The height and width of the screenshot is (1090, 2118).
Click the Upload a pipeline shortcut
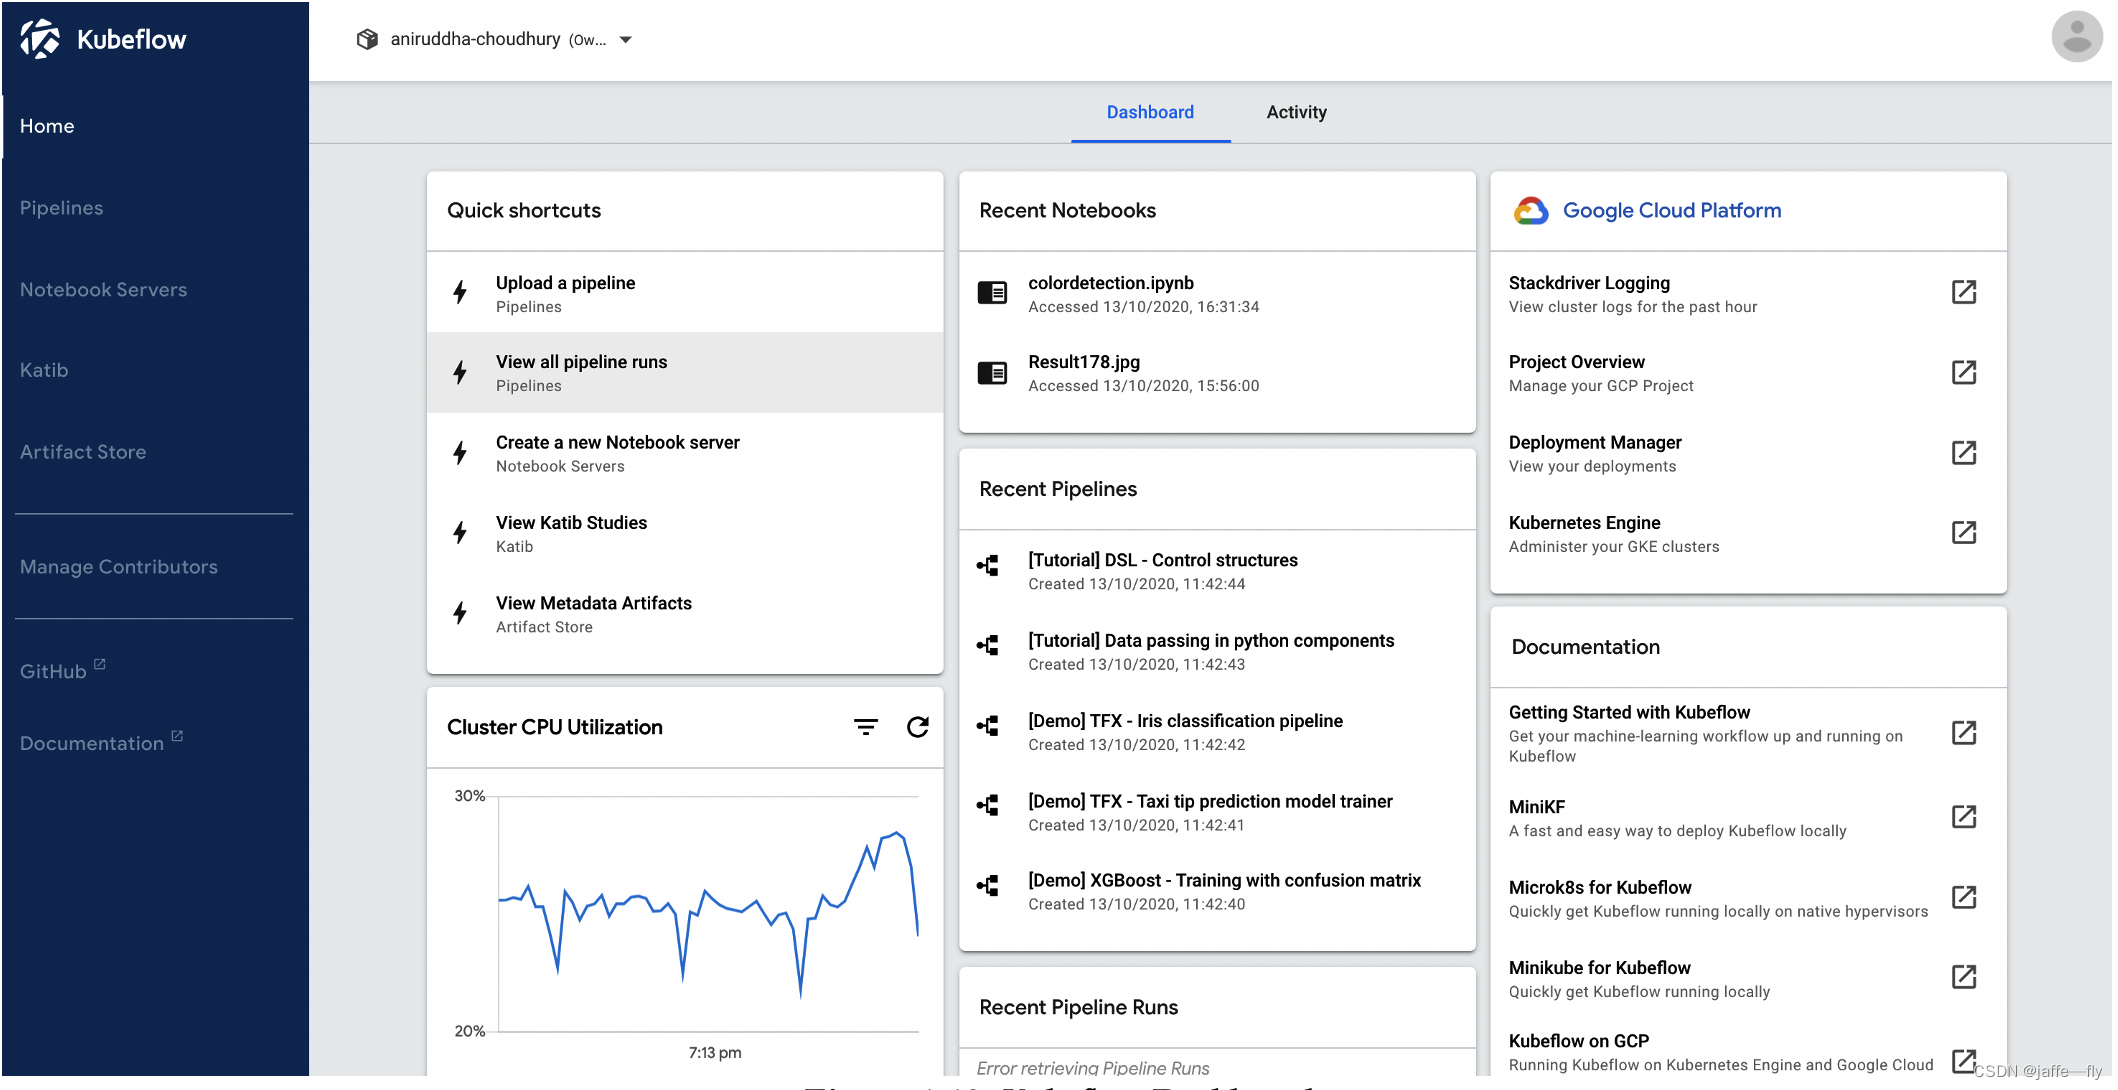[685, 293]
